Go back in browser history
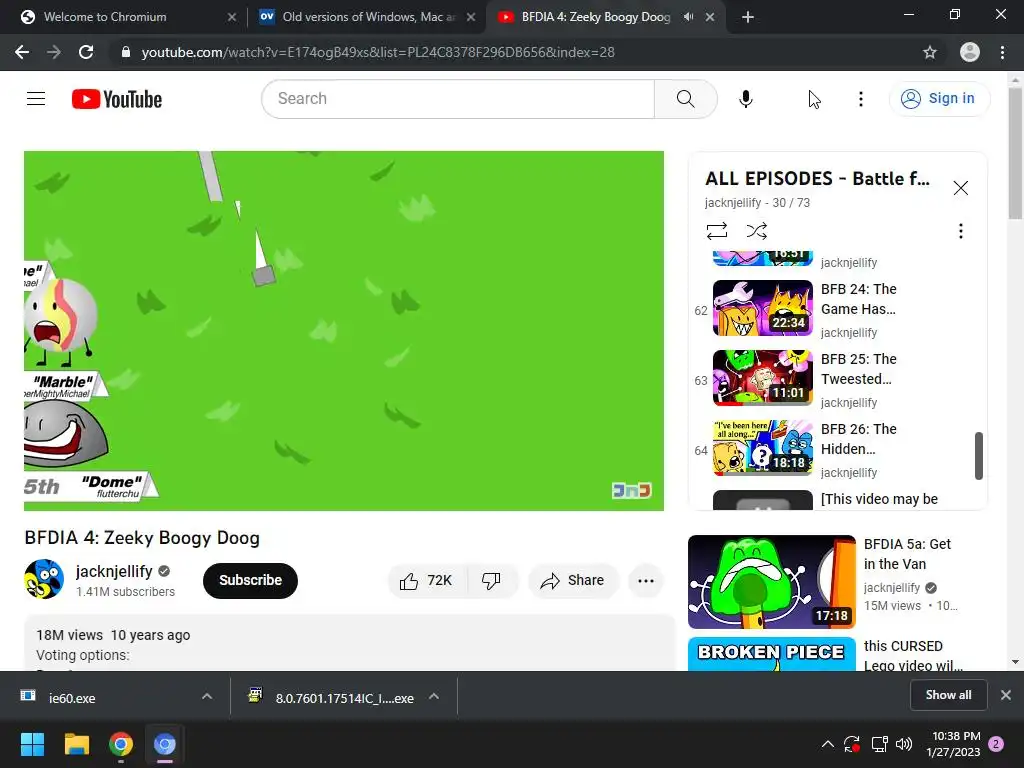This screenshot has width=1024, height=768. pos(22,52)
